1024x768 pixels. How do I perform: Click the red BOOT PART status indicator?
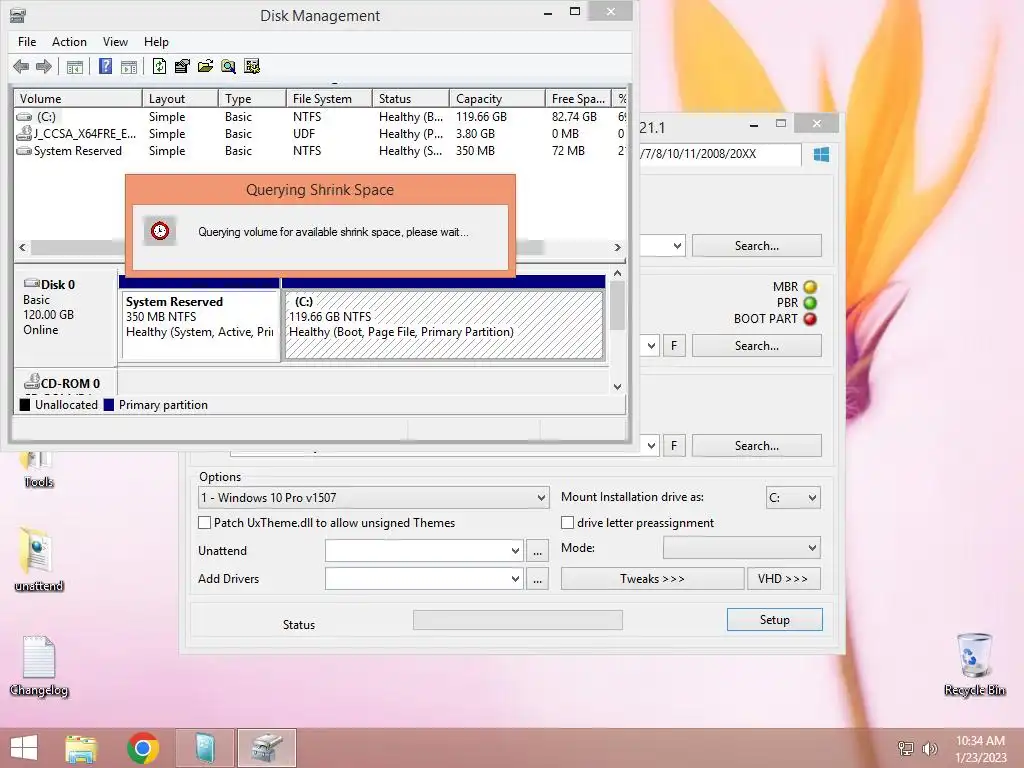click(810, 319)
